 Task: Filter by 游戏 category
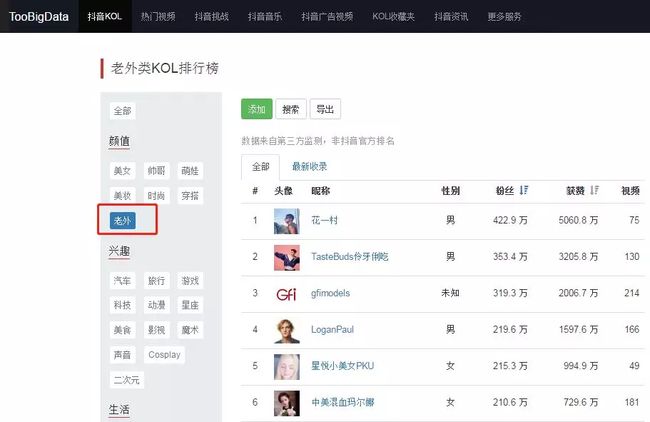coord(190,281)
